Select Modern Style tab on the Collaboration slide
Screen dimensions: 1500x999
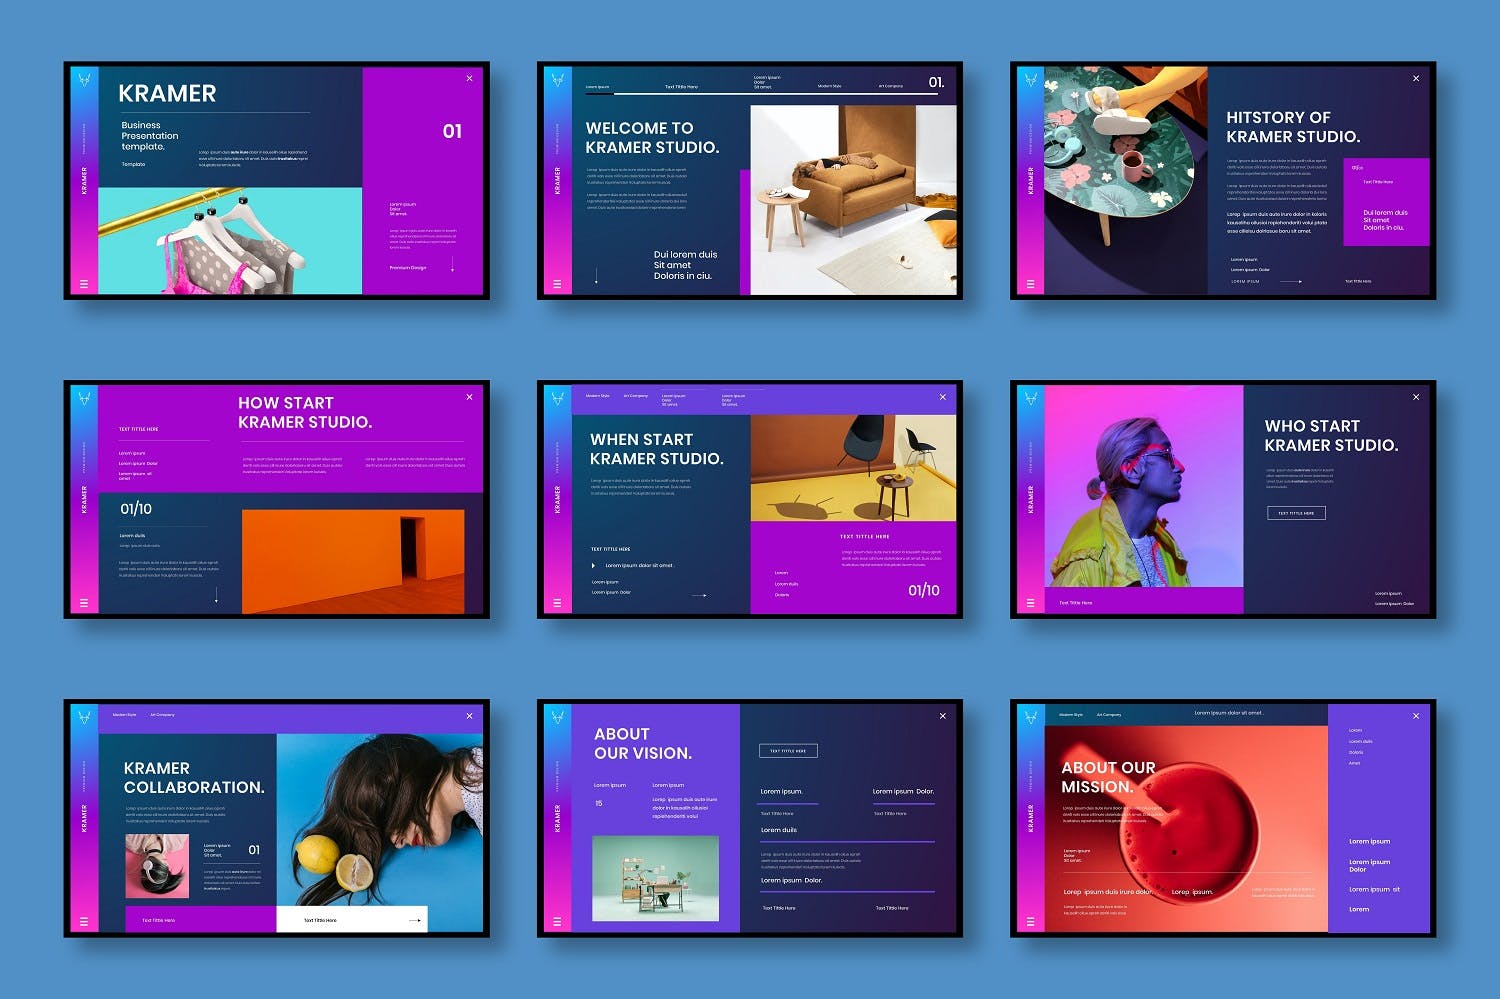[124, 715]
